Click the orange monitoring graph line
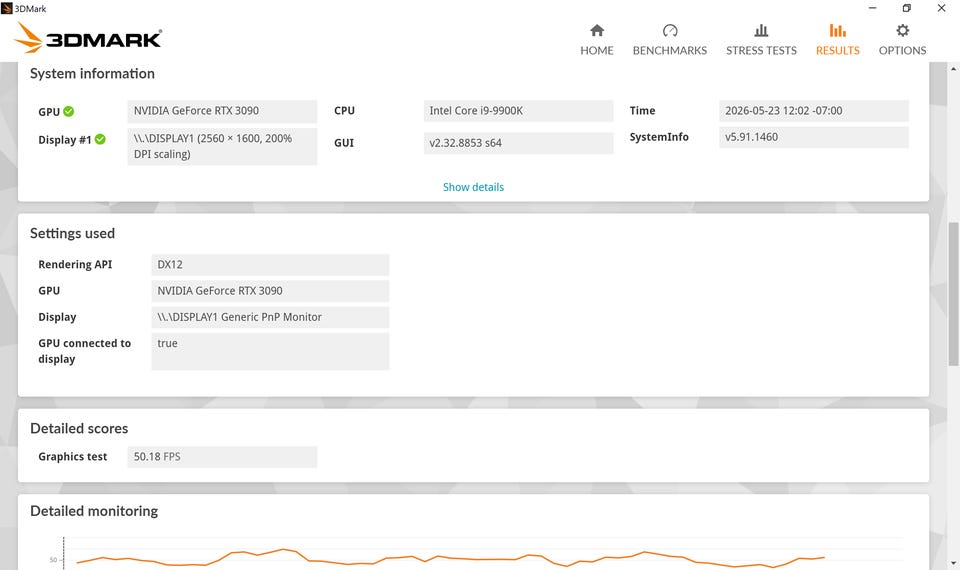The image size is (960, 570). [x=450, y=558]
